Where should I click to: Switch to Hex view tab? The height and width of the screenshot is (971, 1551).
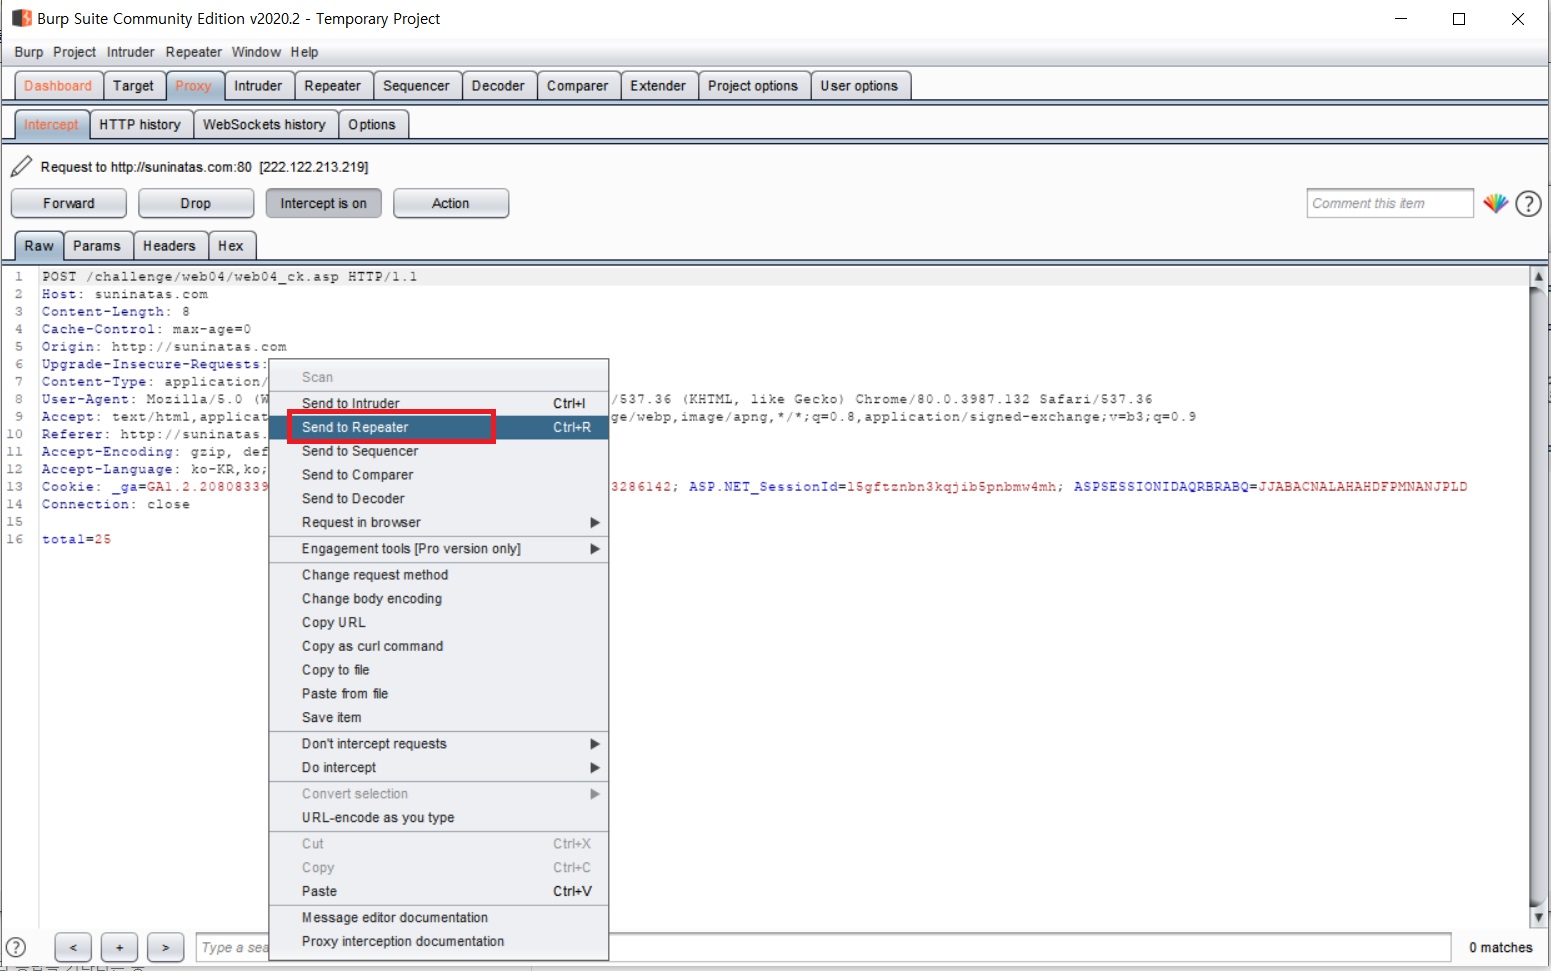[231, 246]
